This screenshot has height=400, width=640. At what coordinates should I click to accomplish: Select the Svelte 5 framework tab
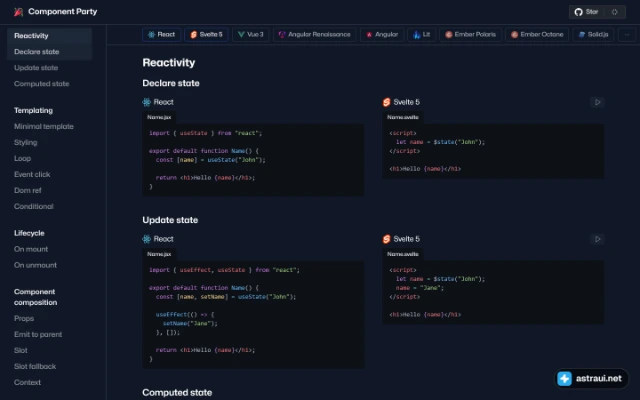[x=207, y=35]
